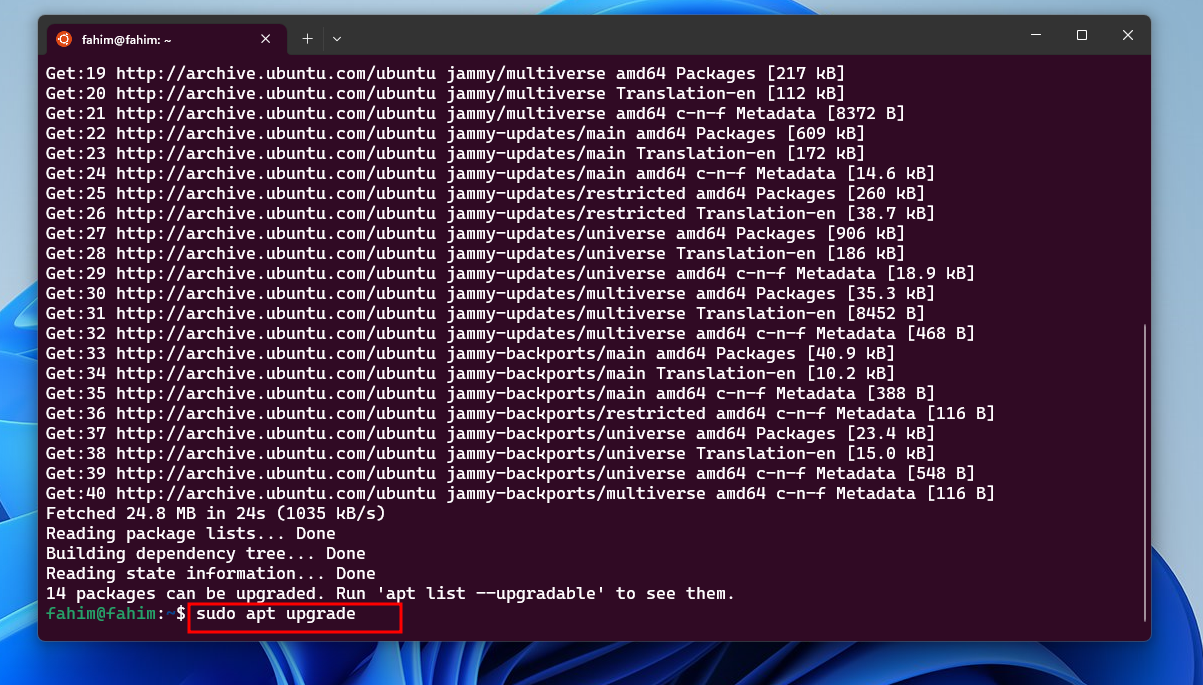Open the new-tab dropdown chevron

[337, 38]
